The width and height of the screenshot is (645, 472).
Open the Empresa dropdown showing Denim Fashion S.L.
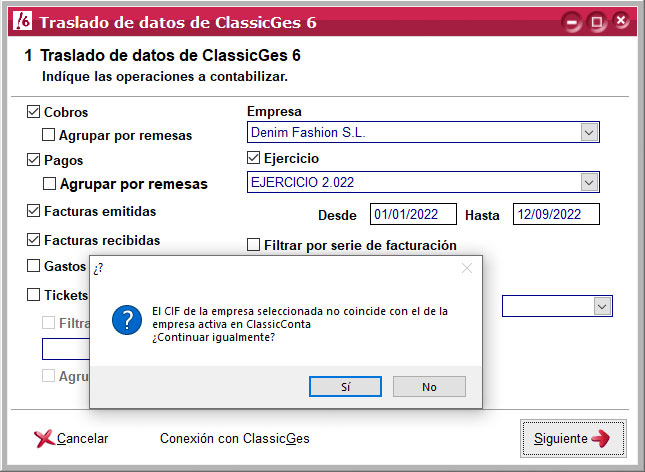pos(589,133)
